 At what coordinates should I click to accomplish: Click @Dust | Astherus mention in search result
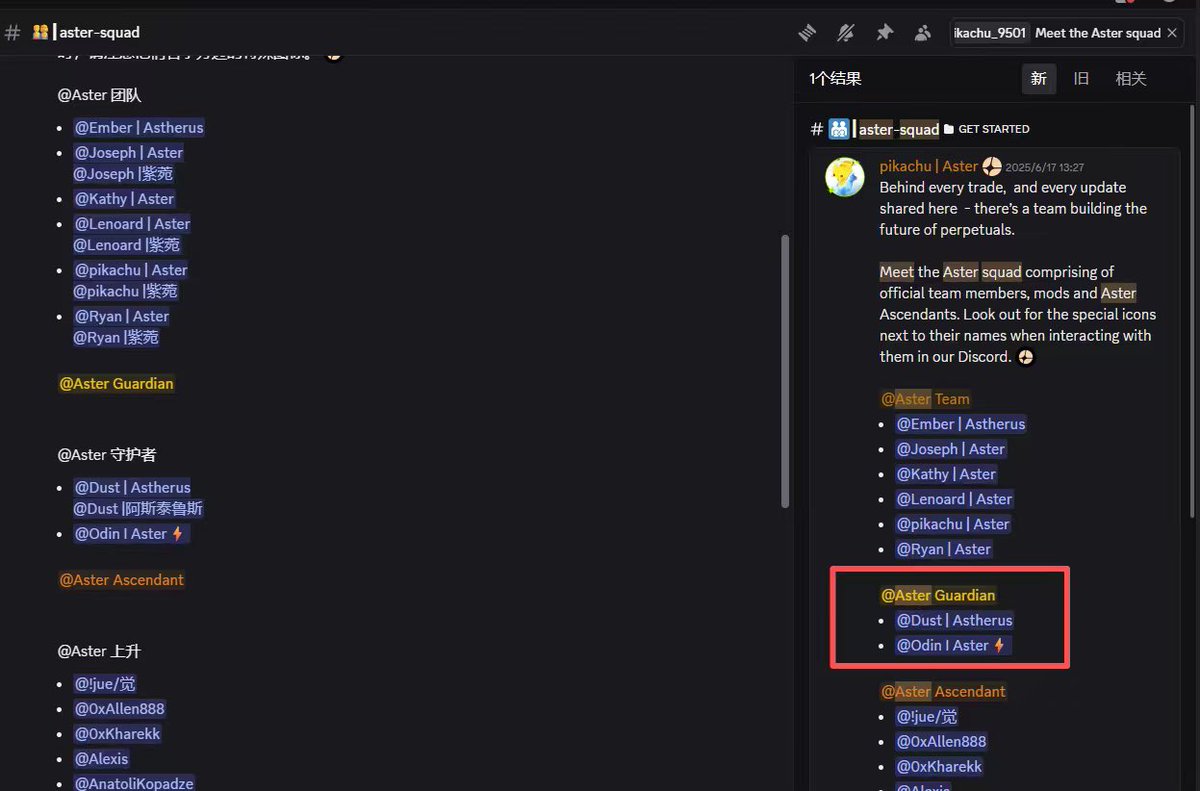tap(954, 620)
